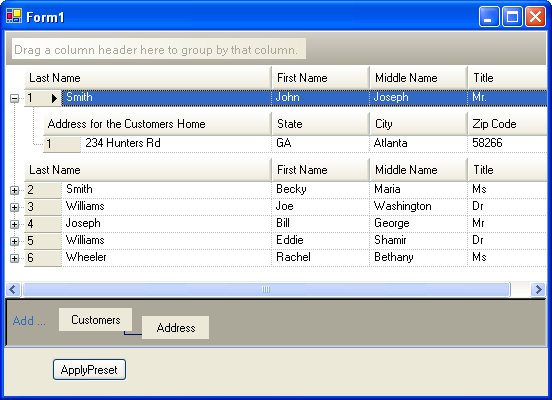Image resolution: width=552 pixels, height=400 pixels.
Task: Click the row 1 current-record arrow indicator
Action: click(54, 98)
